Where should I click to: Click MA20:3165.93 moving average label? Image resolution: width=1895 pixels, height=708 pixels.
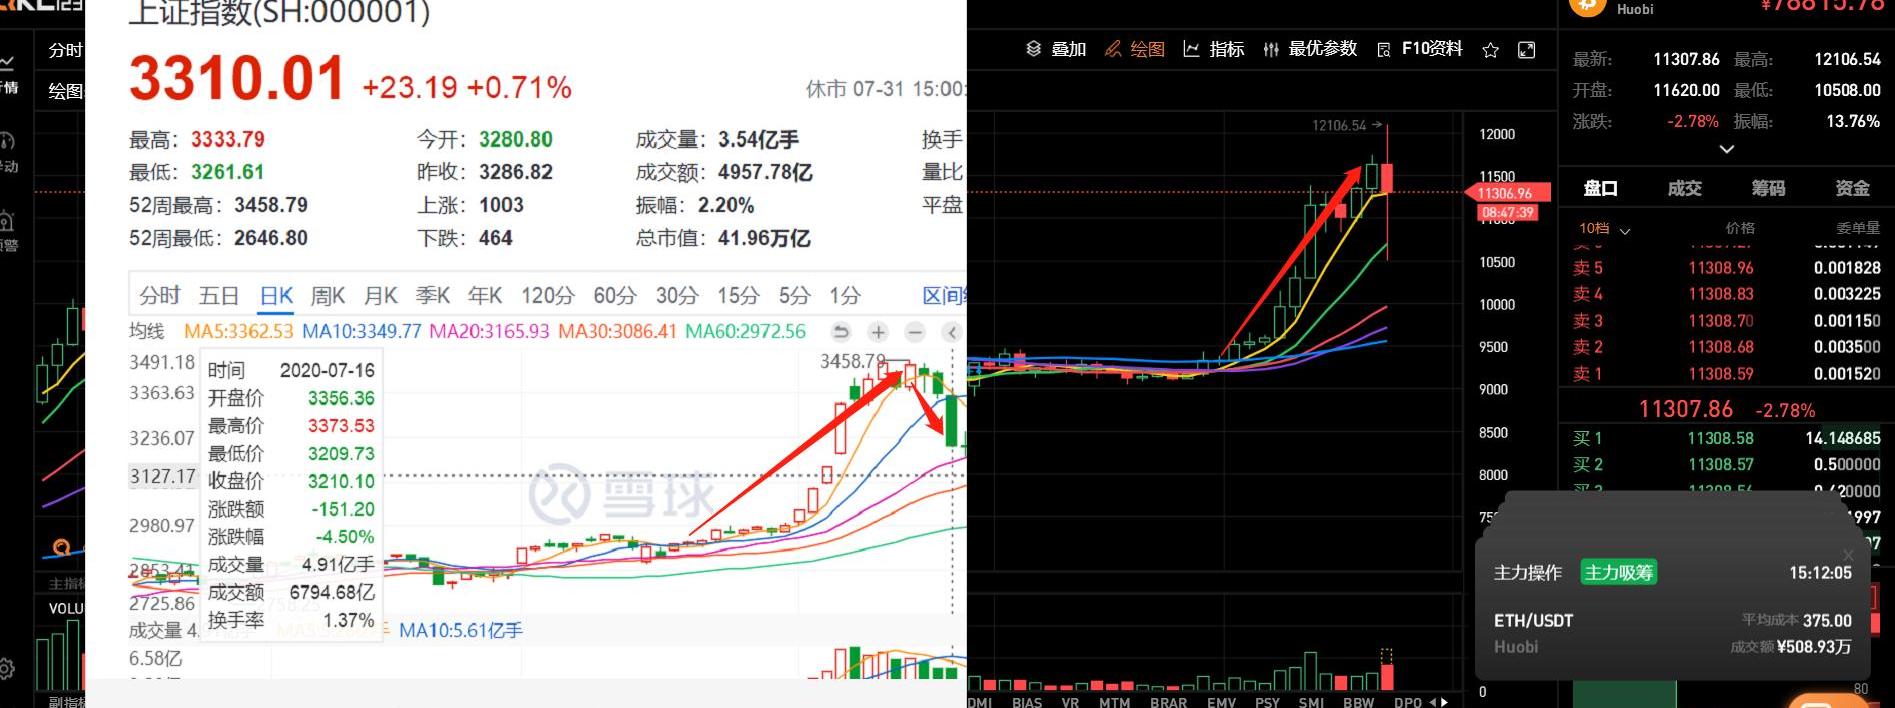(x=489, y=331)
